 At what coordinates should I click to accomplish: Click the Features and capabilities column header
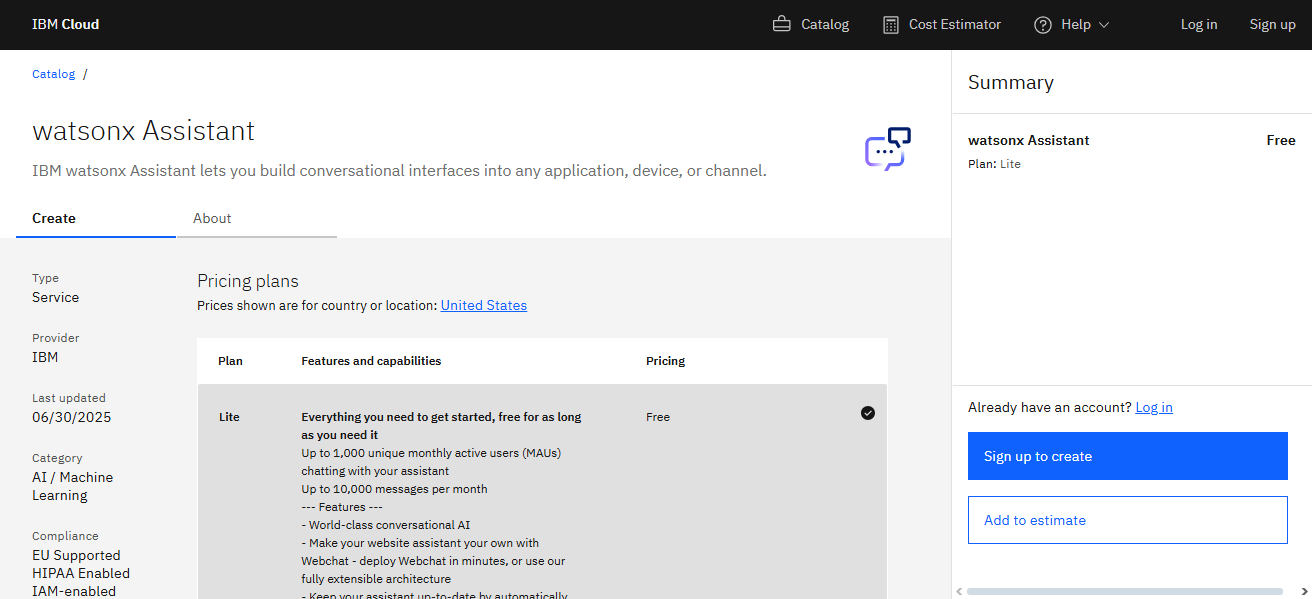[371, 361]
